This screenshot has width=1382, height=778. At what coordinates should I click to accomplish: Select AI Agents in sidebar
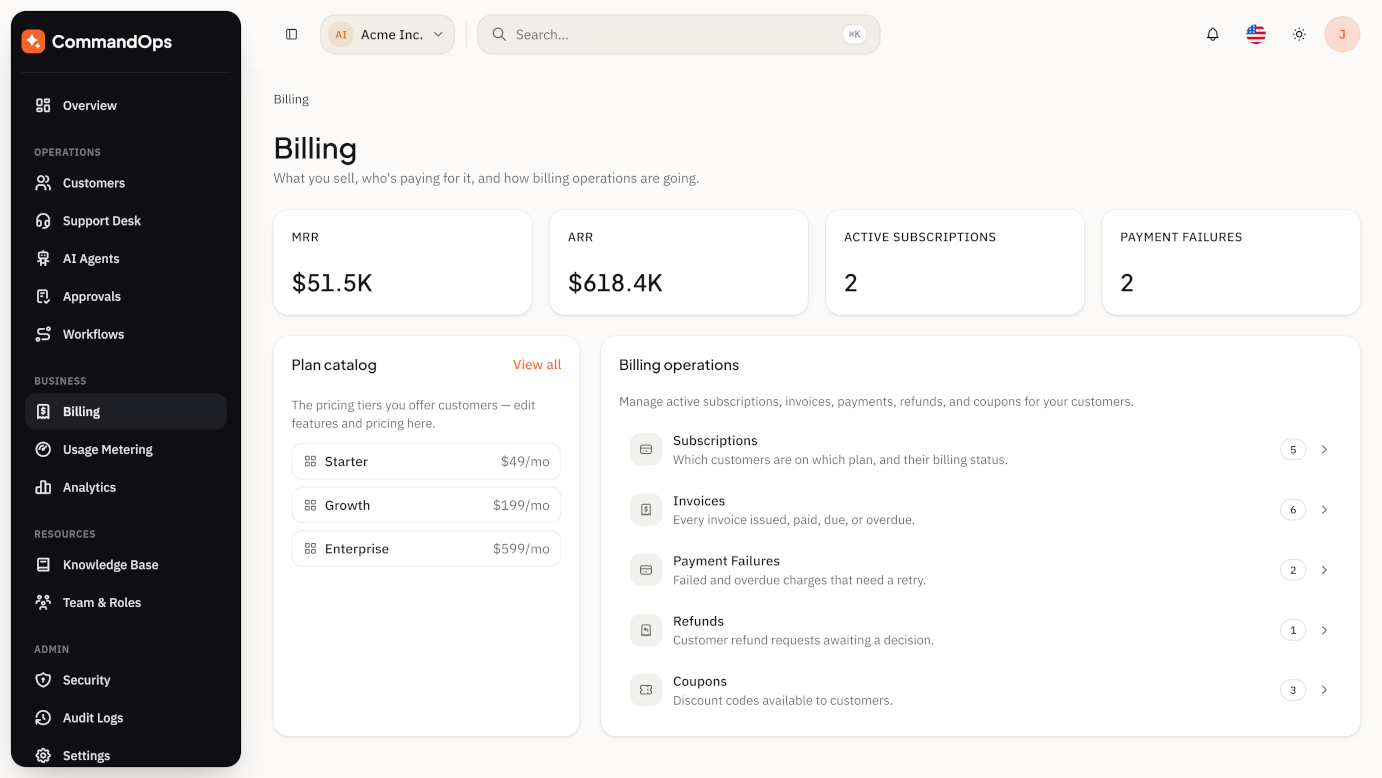click(x=126, y=258)
